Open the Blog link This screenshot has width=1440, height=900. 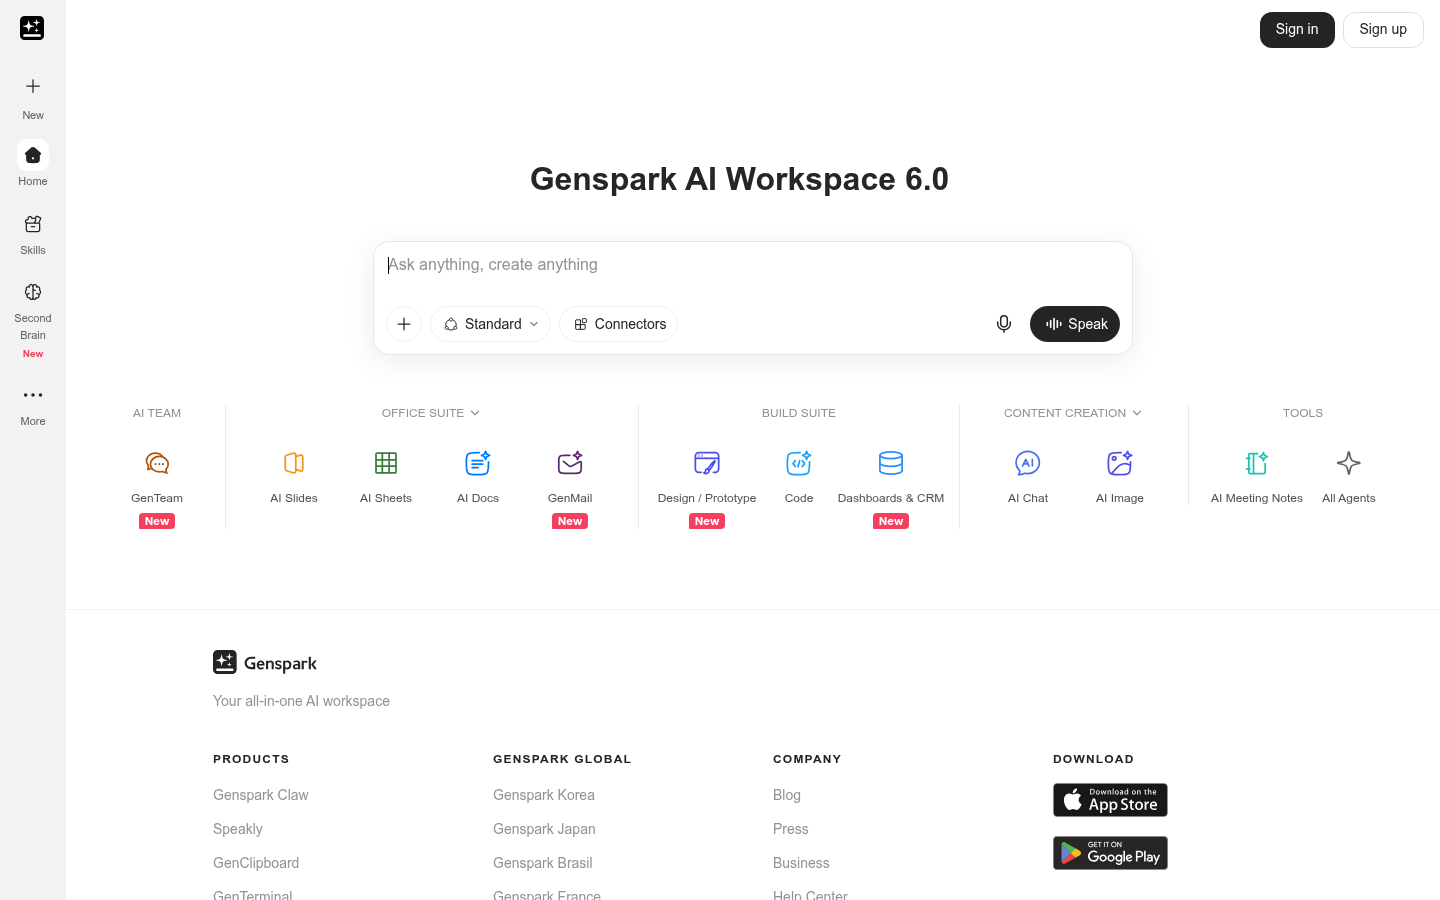pos(787,795)
